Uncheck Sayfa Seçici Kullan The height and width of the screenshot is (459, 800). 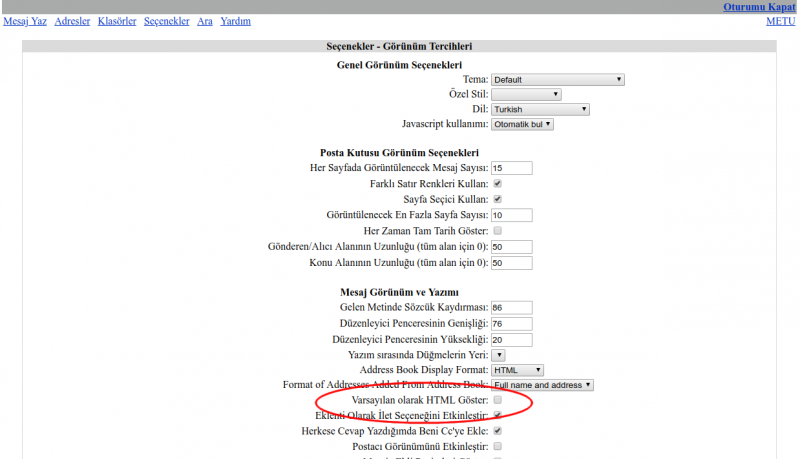click(x=497, y=199)
